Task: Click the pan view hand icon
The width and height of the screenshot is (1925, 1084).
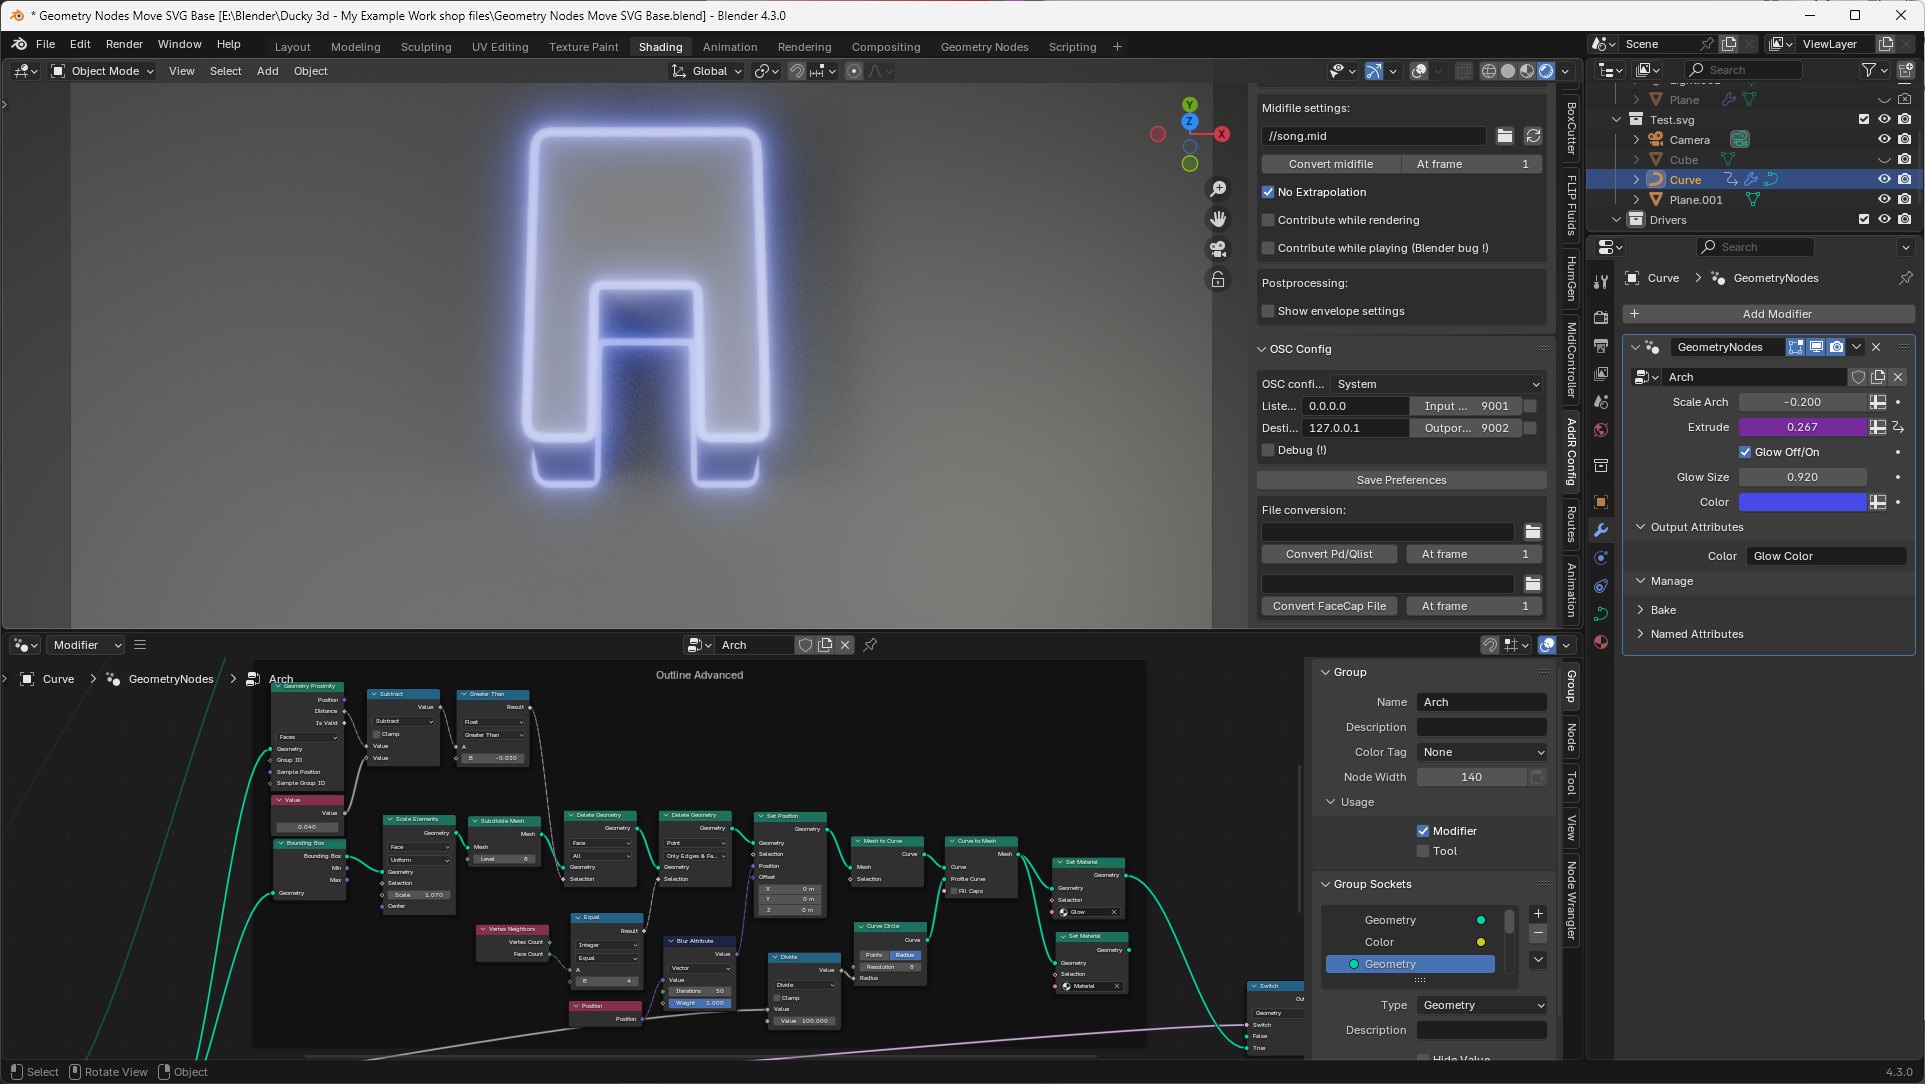Action: click(1218, 219)
